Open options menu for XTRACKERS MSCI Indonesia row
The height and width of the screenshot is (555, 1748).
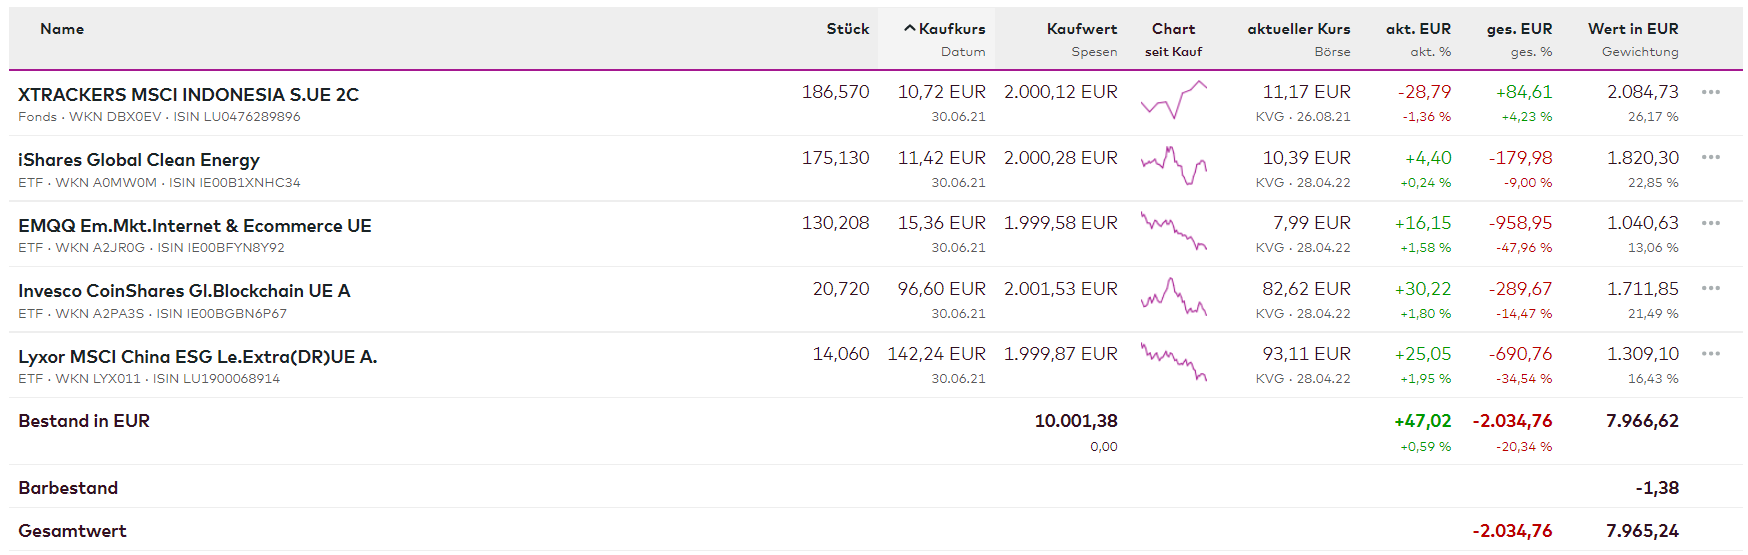[x=1710, y=92]
